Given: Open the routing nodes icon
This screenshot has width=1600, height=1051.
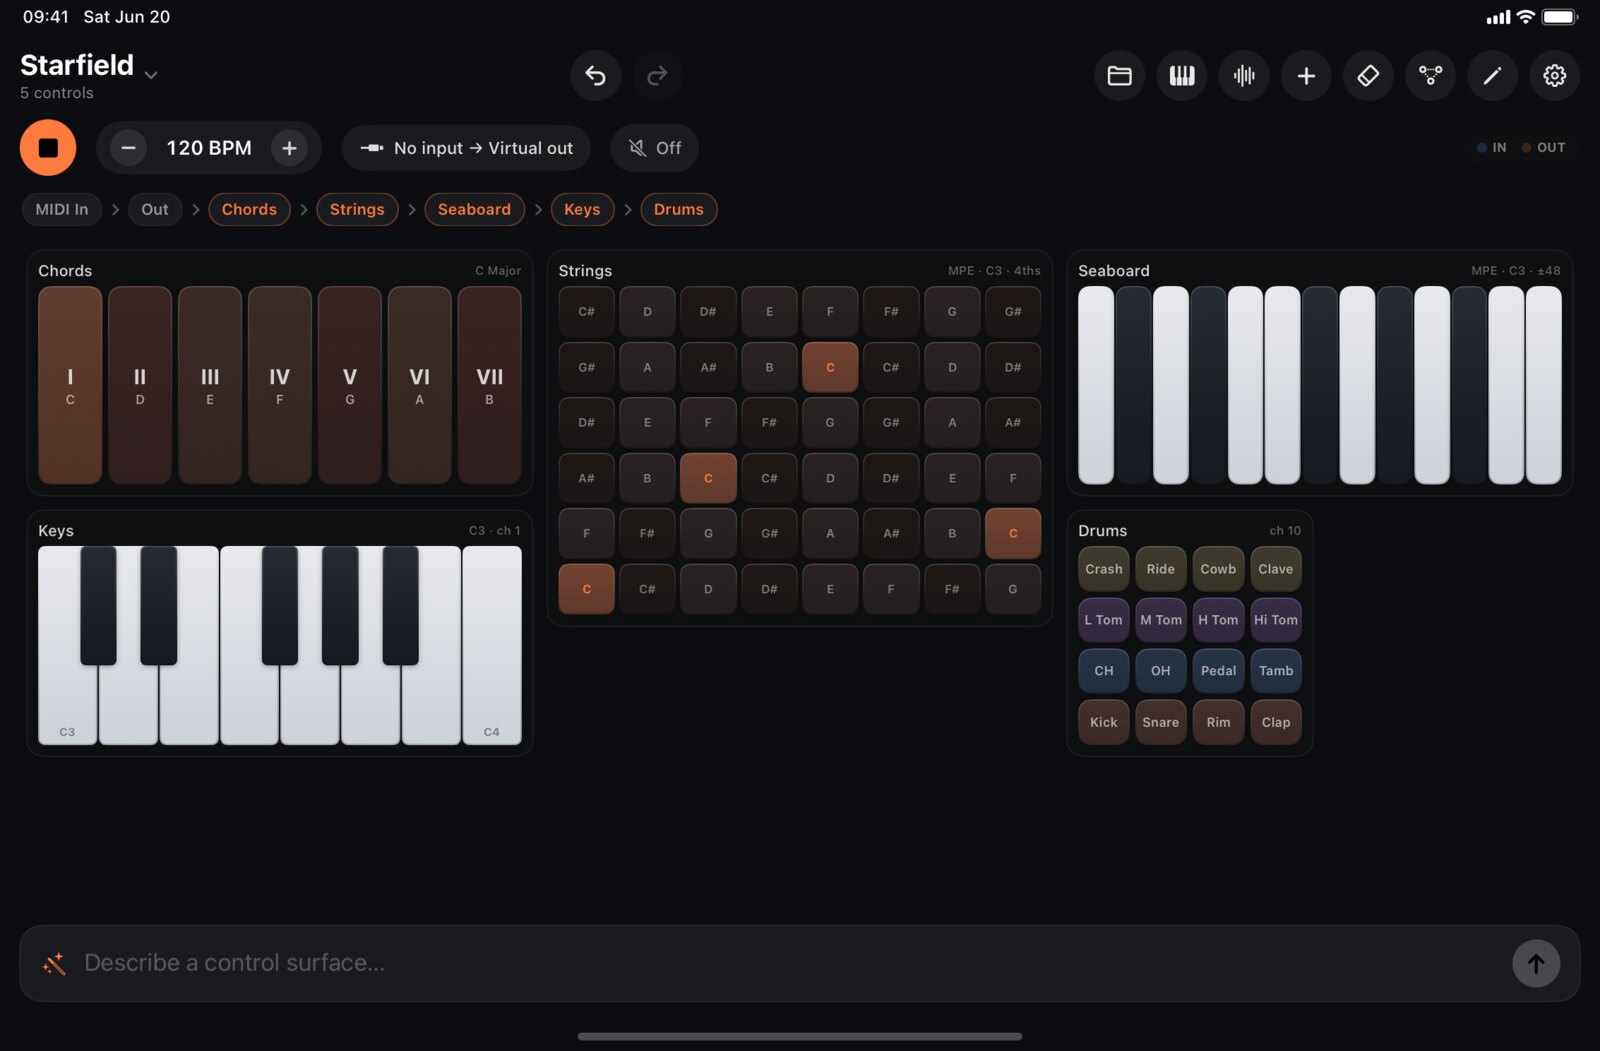Looking at the screenshot, I should tap(1430, 75).
